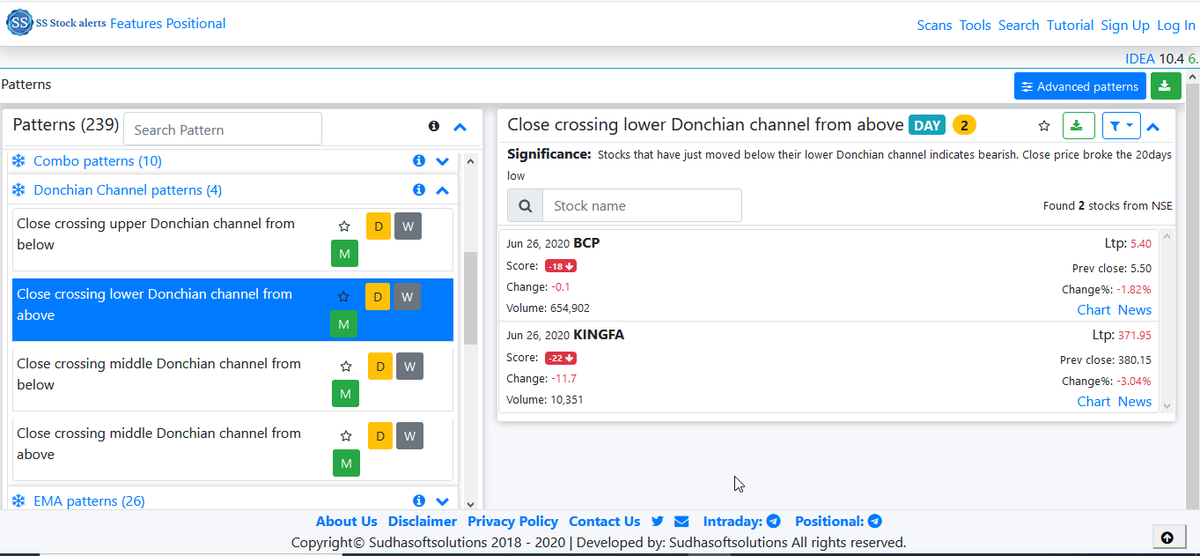1200x556 pixels.
Task: Click the email envelope icon in footer
Action: click(682, 521)
